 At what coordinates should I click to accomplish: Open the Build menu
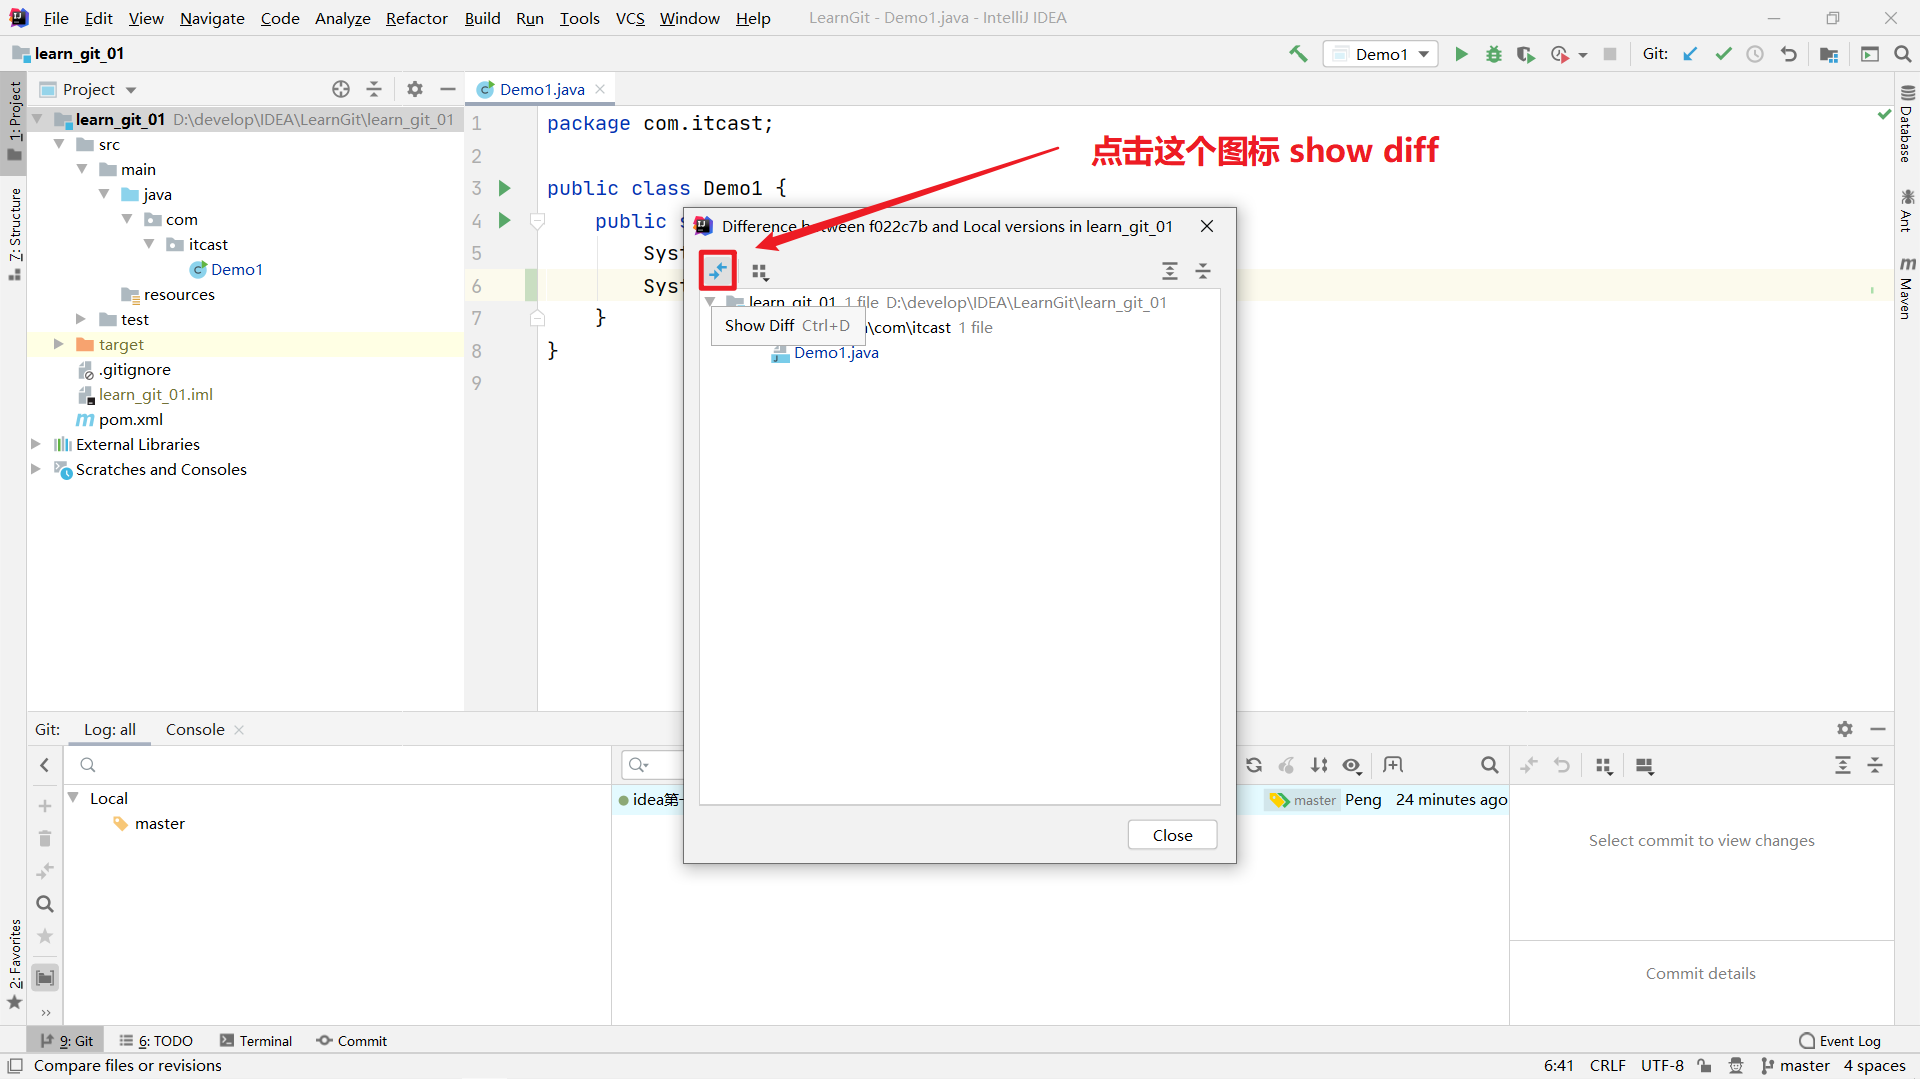(x=482, y=18)
